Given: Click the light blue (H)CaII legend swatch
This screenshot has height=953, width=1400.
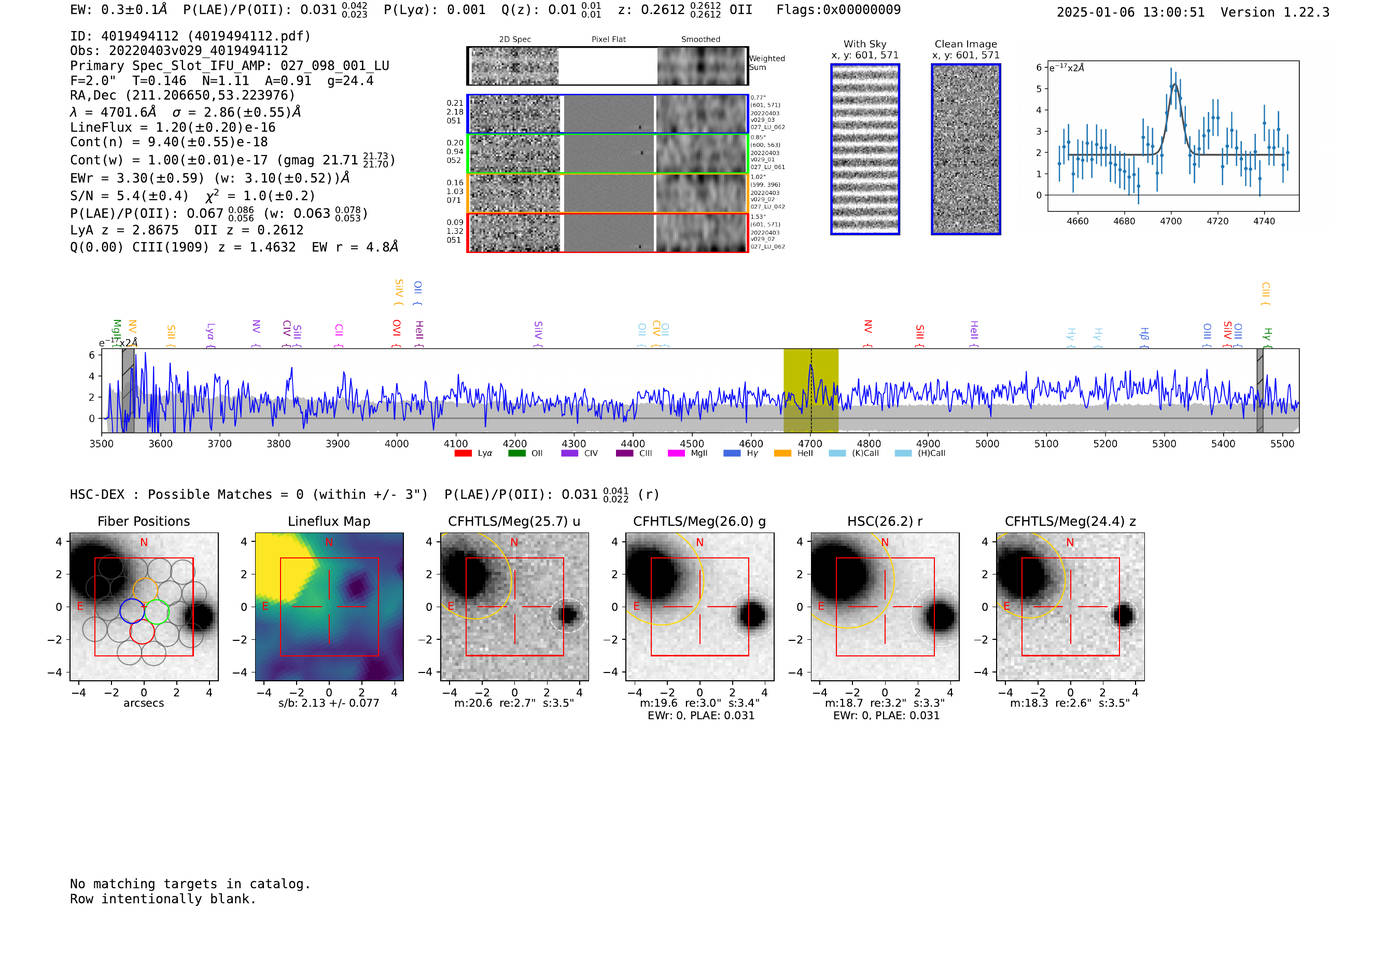Looking at the screenshot, I should [x=903, y=454].
